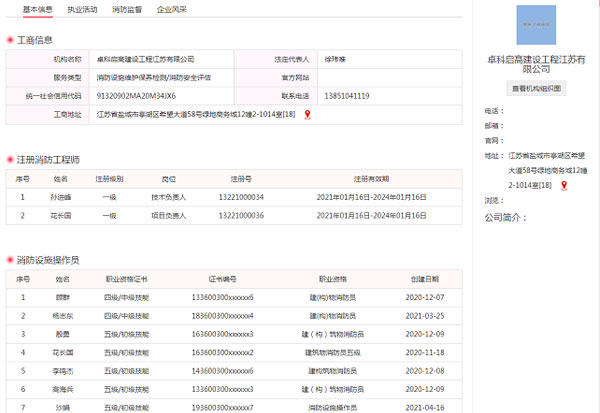Select operator 杨志东 row name
The width and height of the screenshot is (600, 413).
click(63, 316)
